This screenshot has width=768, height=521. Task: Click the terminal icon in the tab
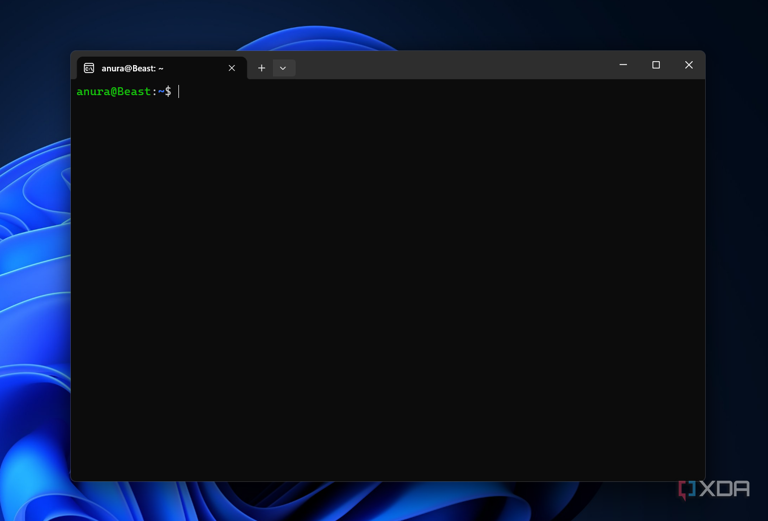click(x=89, y=68)
